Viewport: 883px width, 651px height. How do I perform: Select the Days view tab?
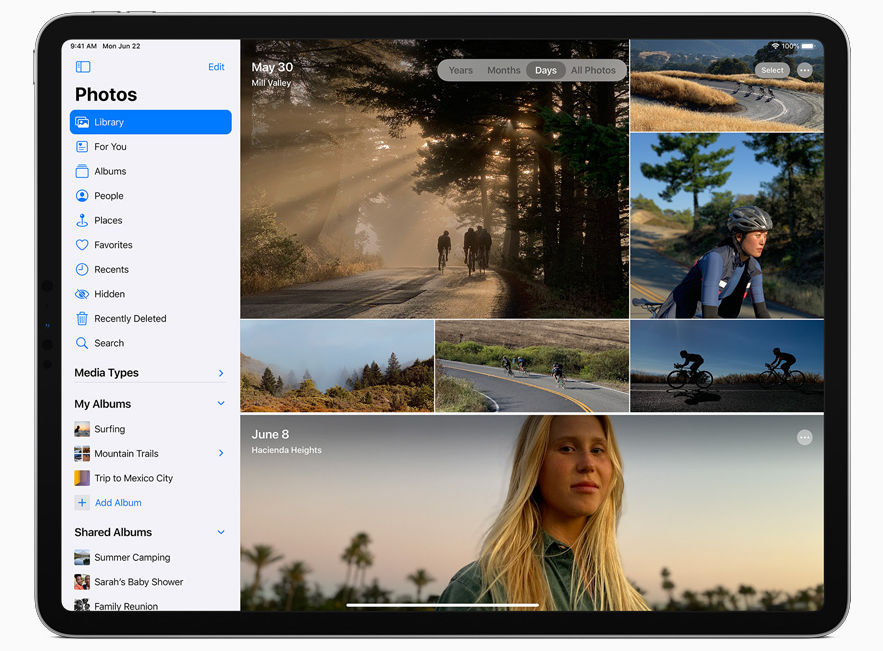tap(546, 70)
